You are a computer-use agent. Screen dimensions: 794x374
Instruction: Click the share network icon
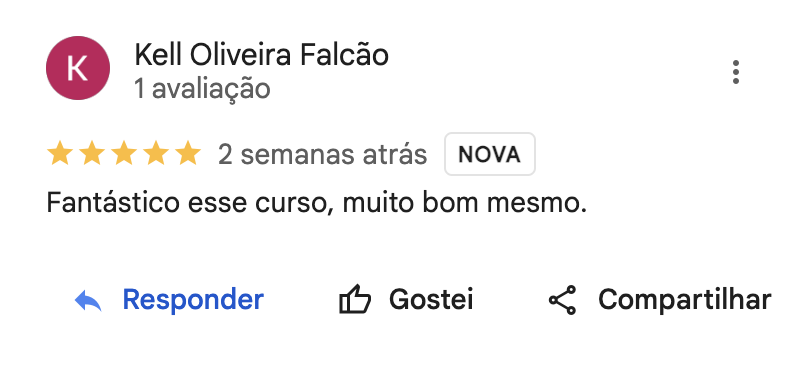pos(563,300)
